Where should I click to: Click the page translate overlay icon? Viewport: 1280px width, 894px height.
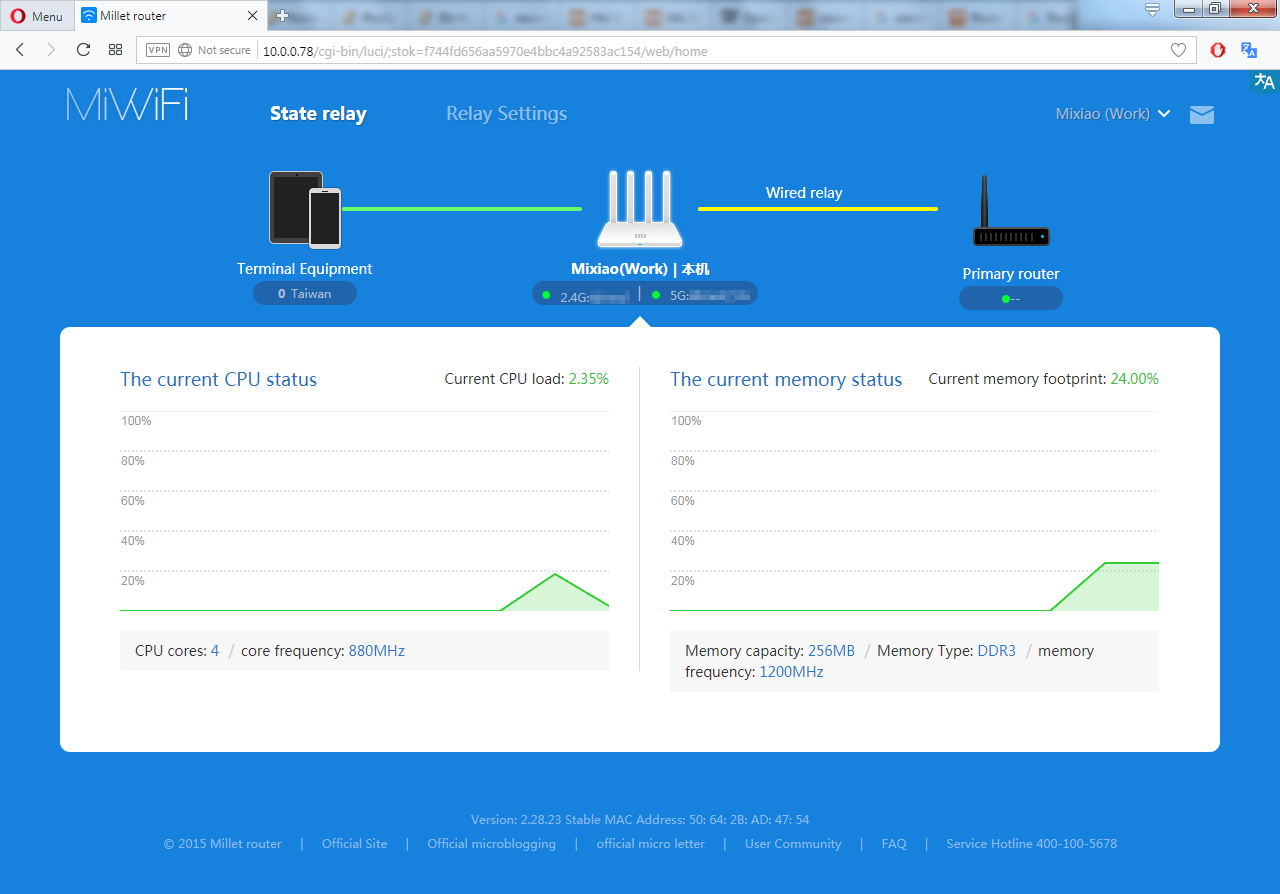[x=1264, y=81]
